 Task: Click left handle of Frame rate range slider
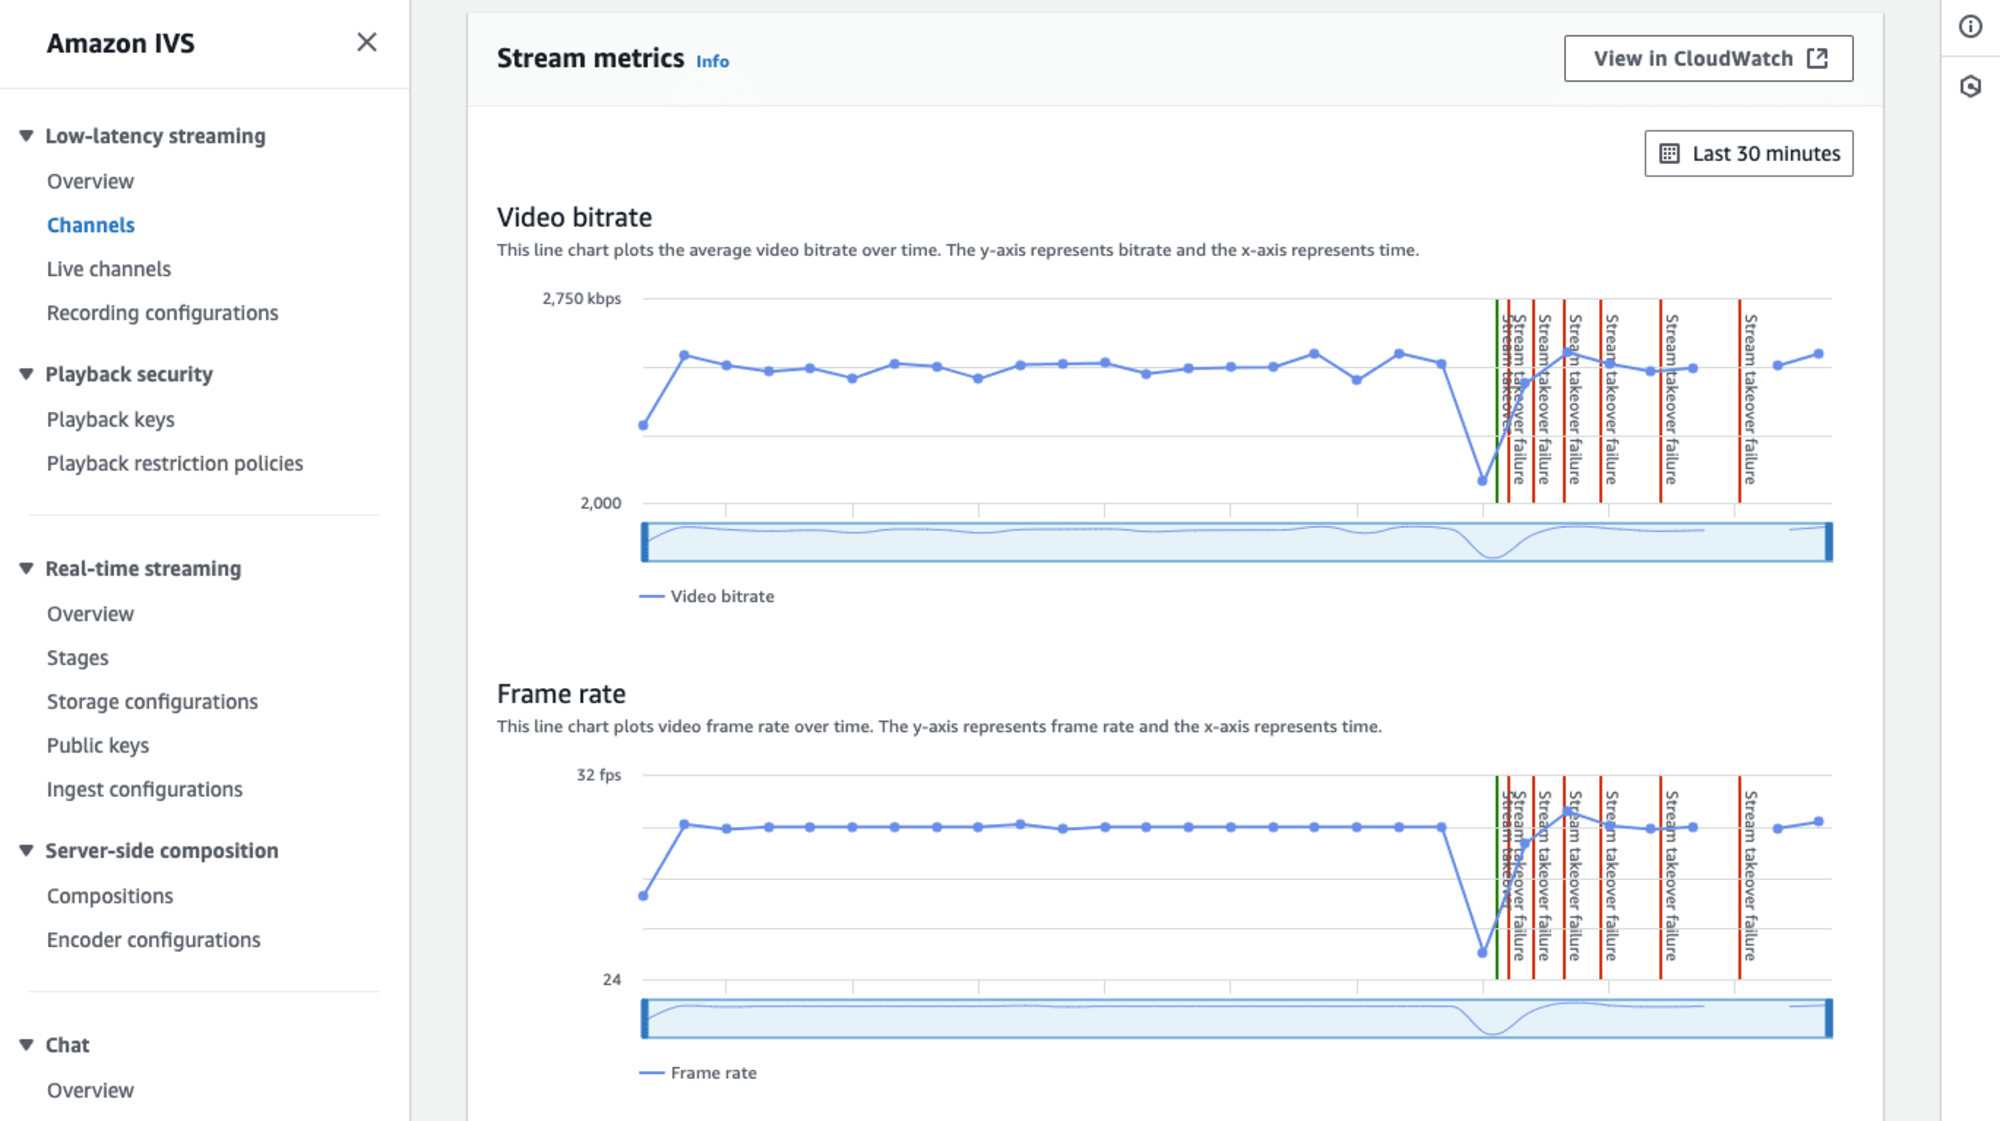pos(645,1018)
